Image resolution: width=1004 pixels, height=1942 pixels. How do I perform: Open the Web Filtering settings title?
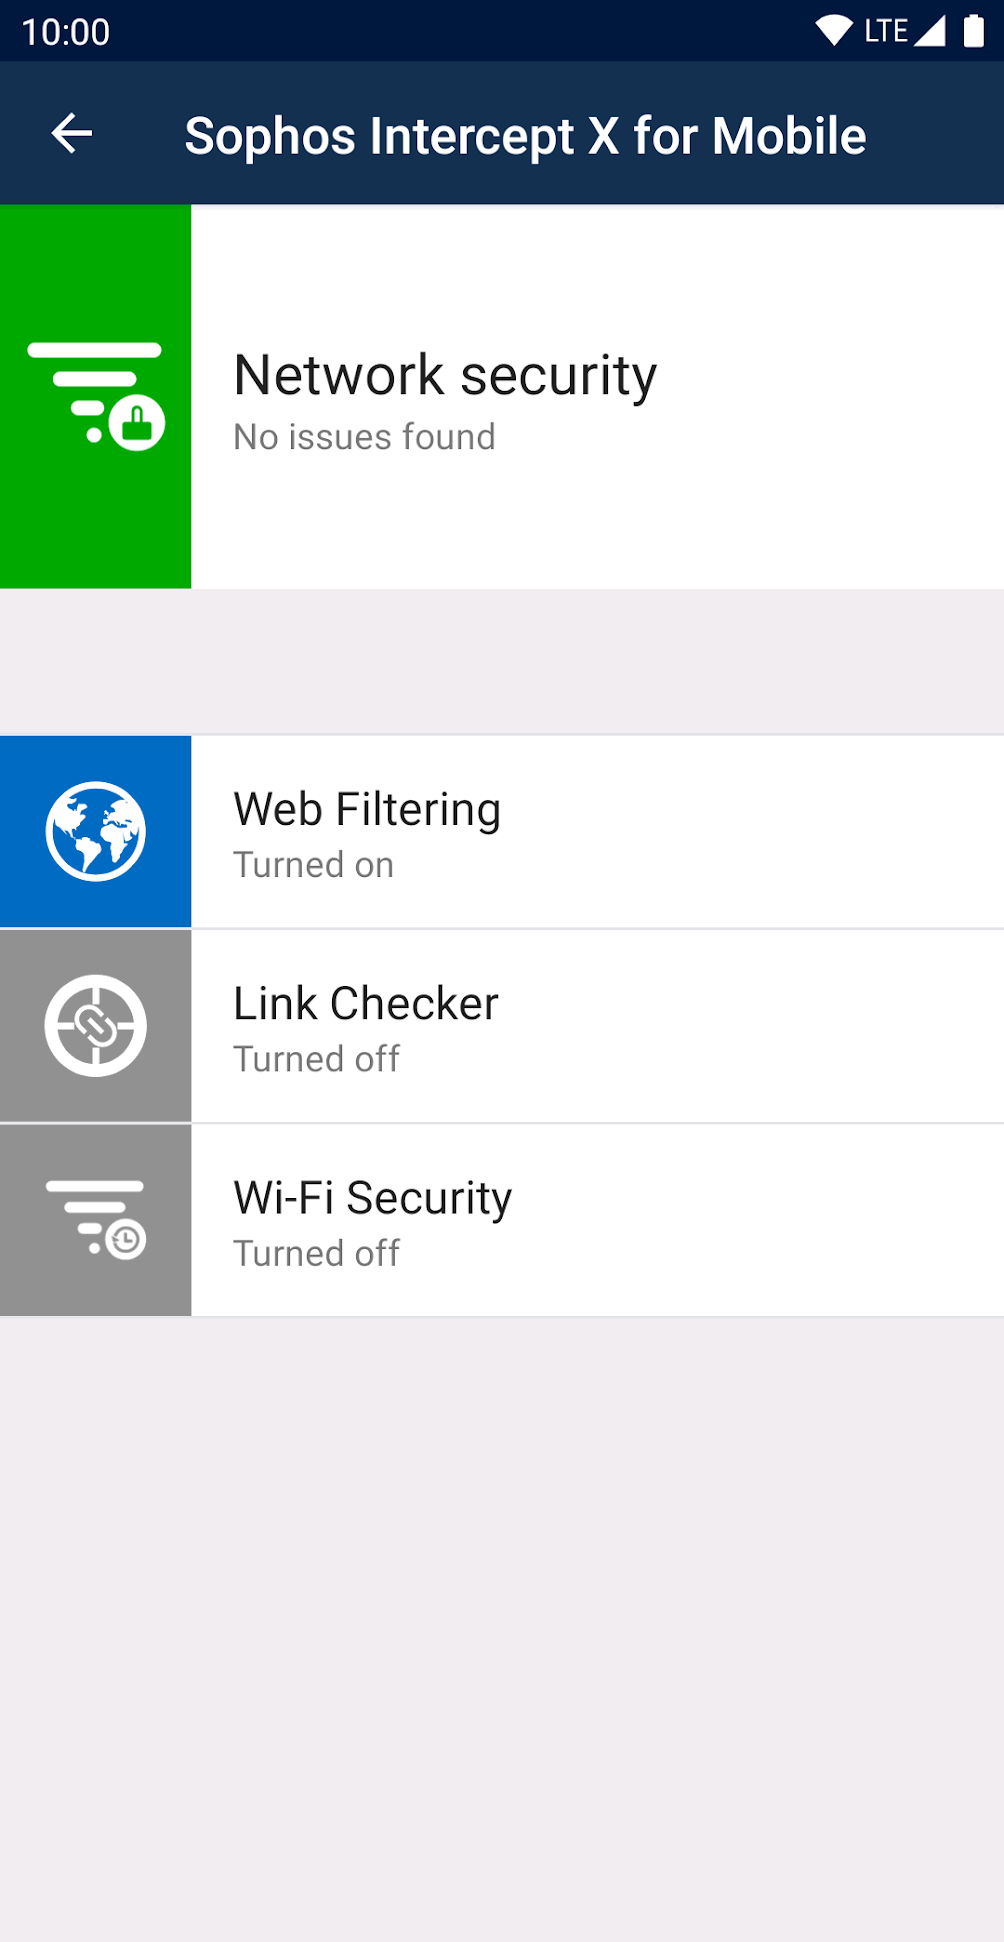coord(367,809)
